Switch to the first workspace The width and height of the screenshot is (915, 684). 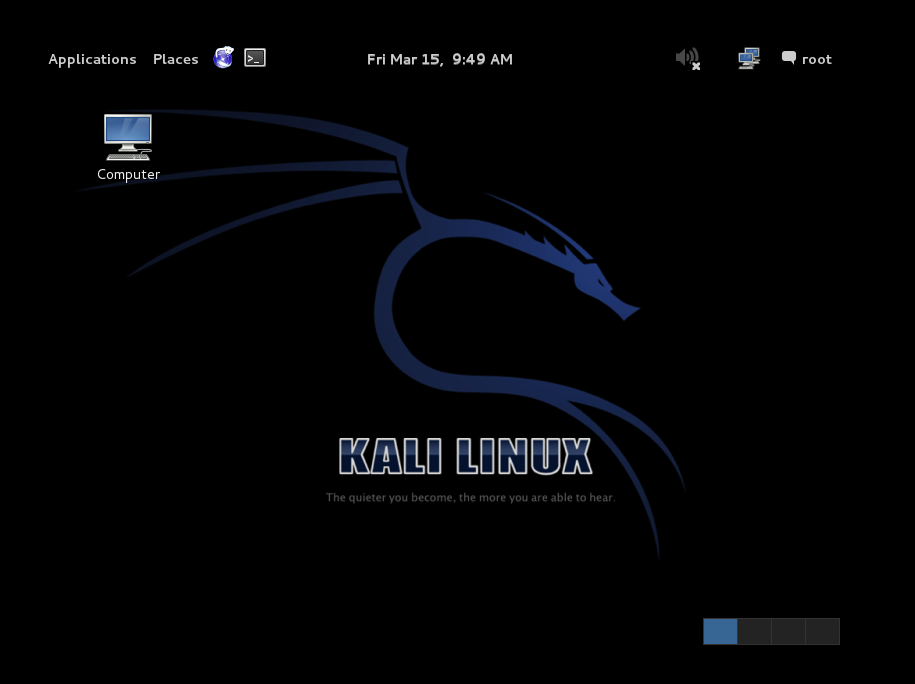coord(720,631)
